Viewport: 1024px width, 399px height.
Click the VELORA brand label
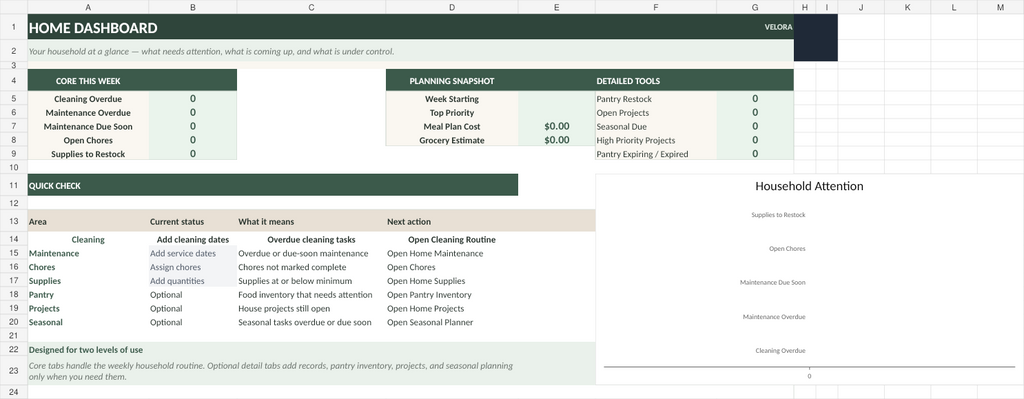tap(778, 27)
